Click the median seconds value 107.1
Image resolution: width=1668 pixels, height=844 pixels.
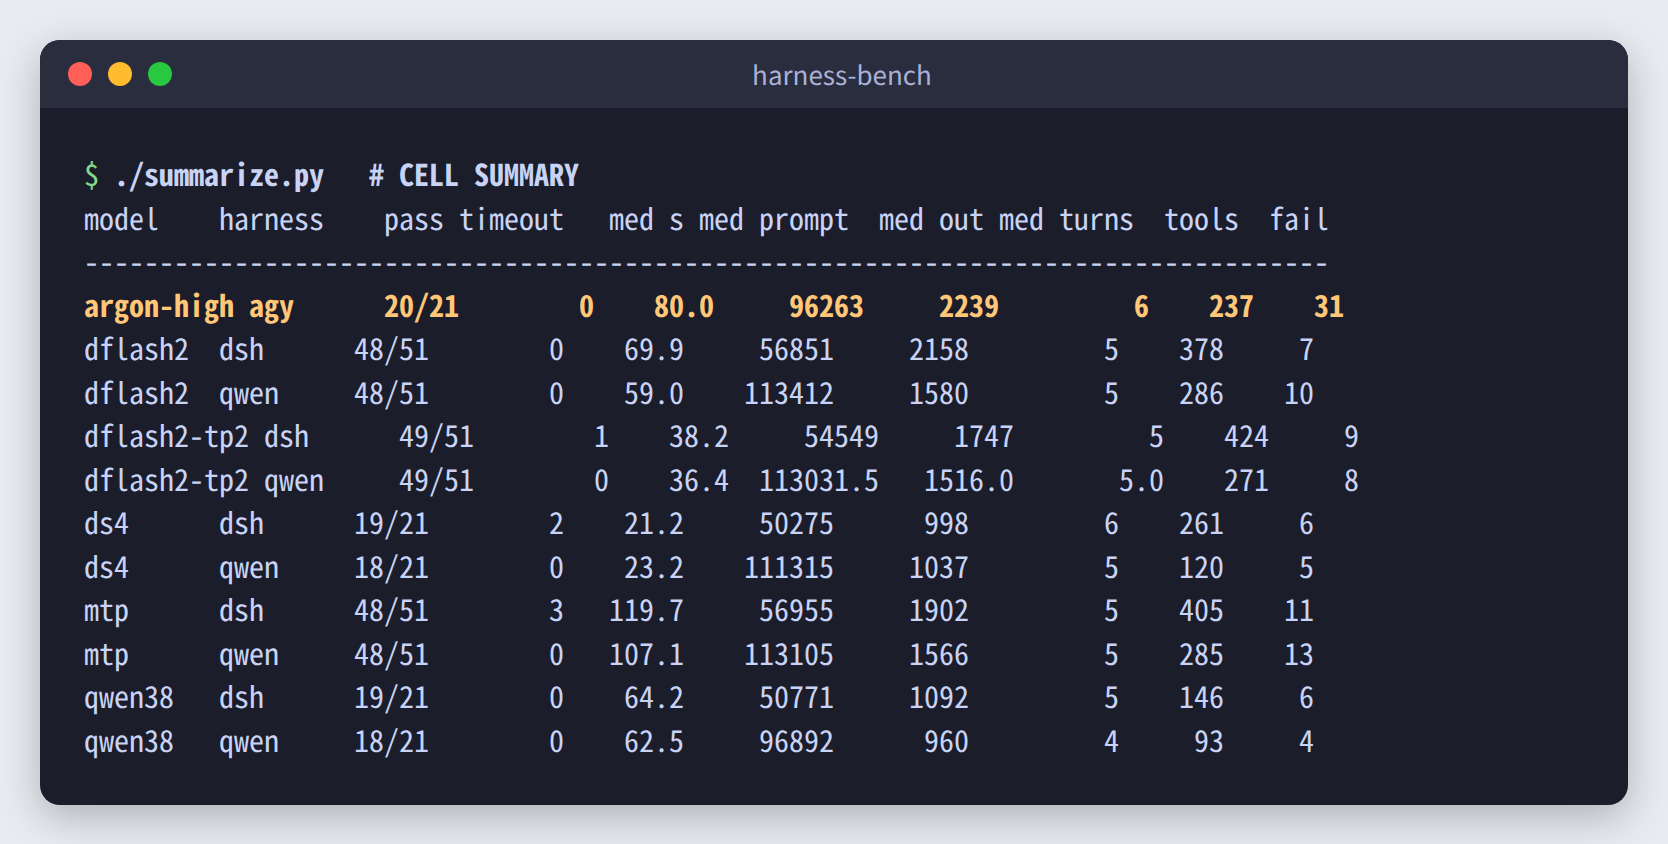646,655
